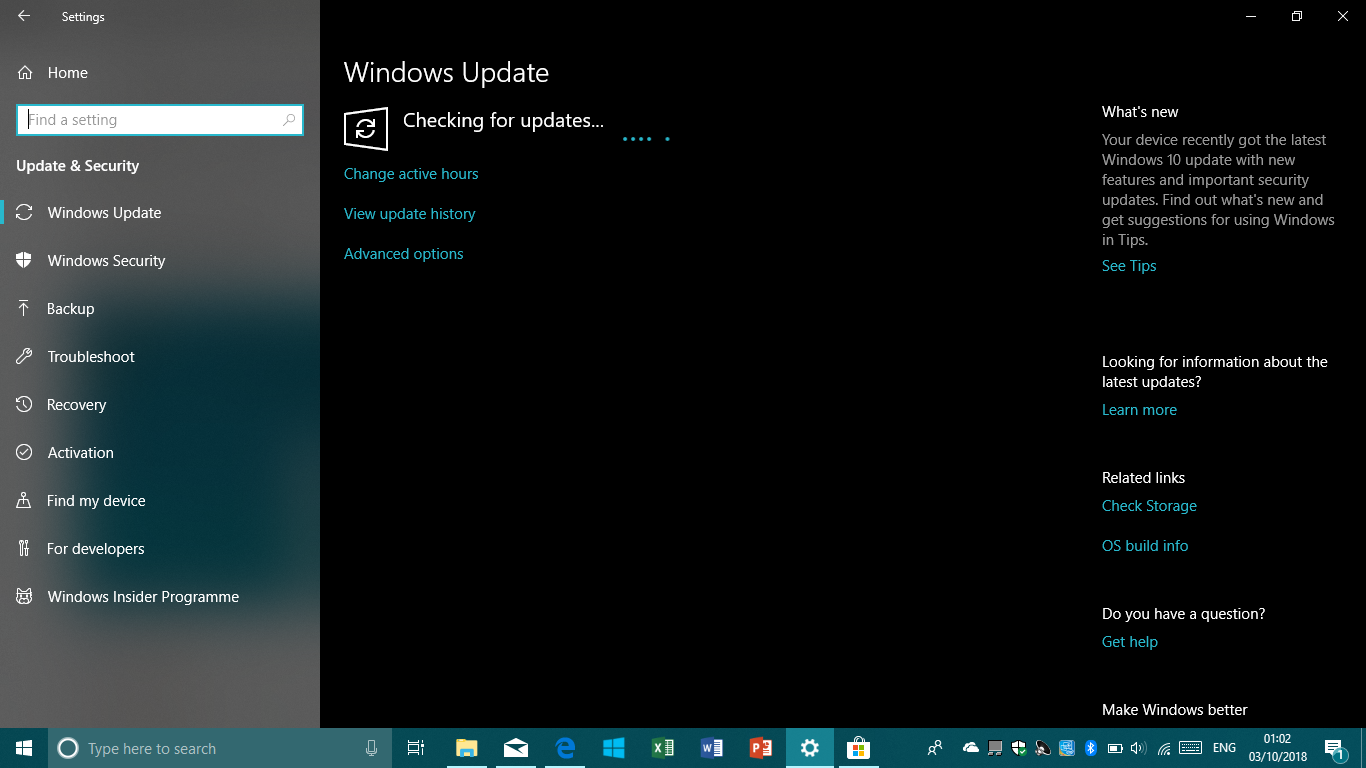Click the Cortana taskbar search box
This screenshot has height=768, width=1366.
(x=220, y=748)
